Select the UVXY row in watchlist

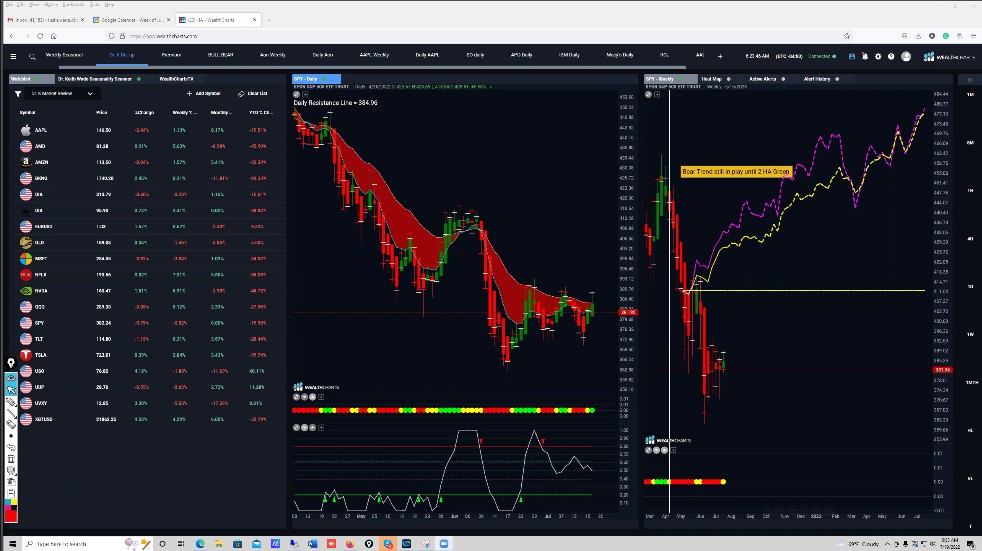[147, 403]
